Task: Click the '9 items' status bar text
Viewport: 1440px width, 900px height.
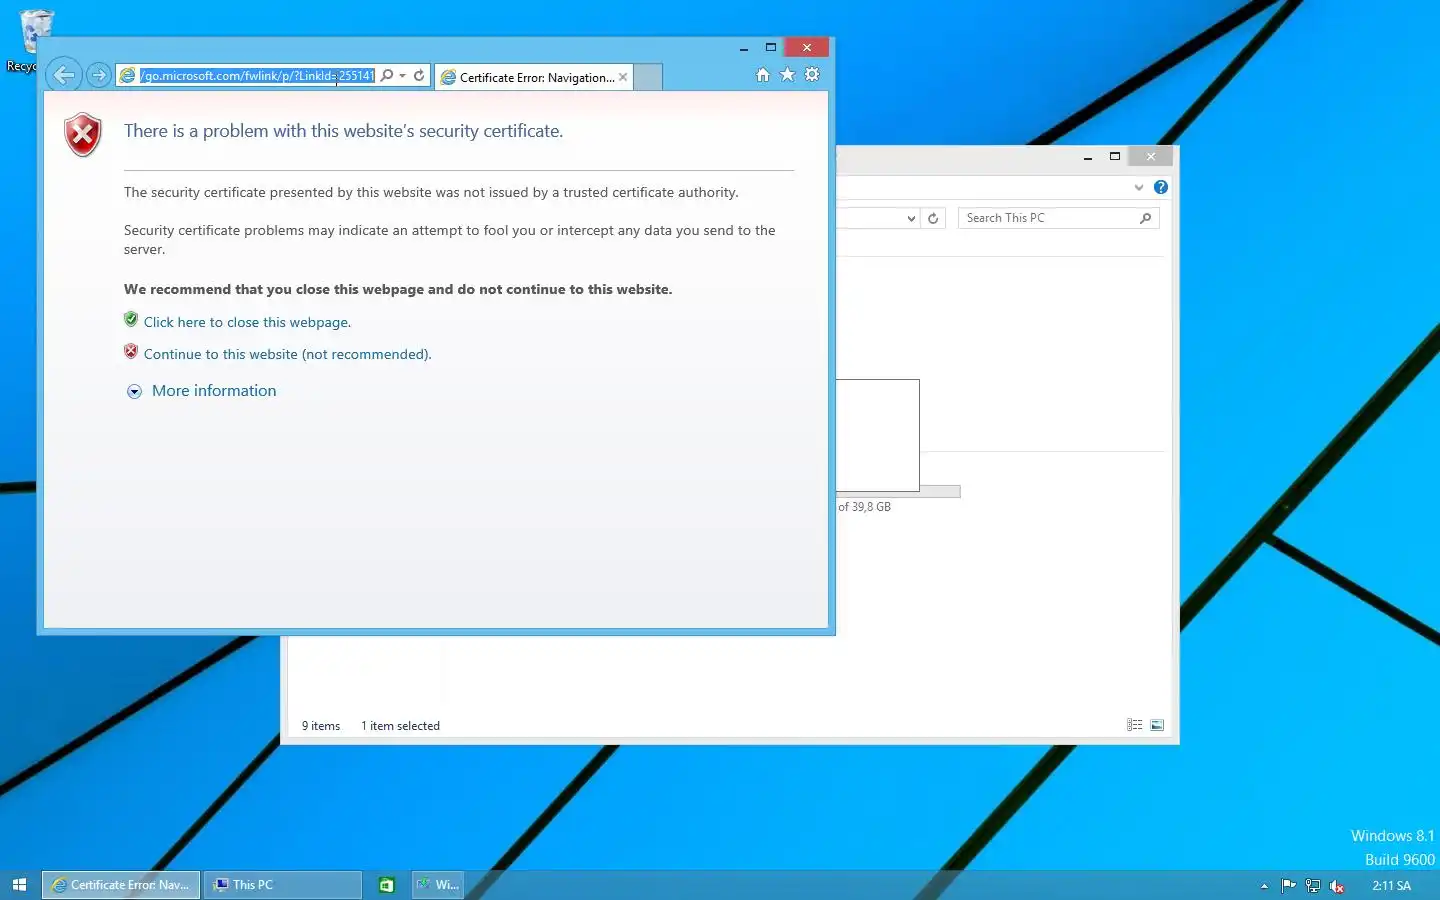Action: click(321, 726)
